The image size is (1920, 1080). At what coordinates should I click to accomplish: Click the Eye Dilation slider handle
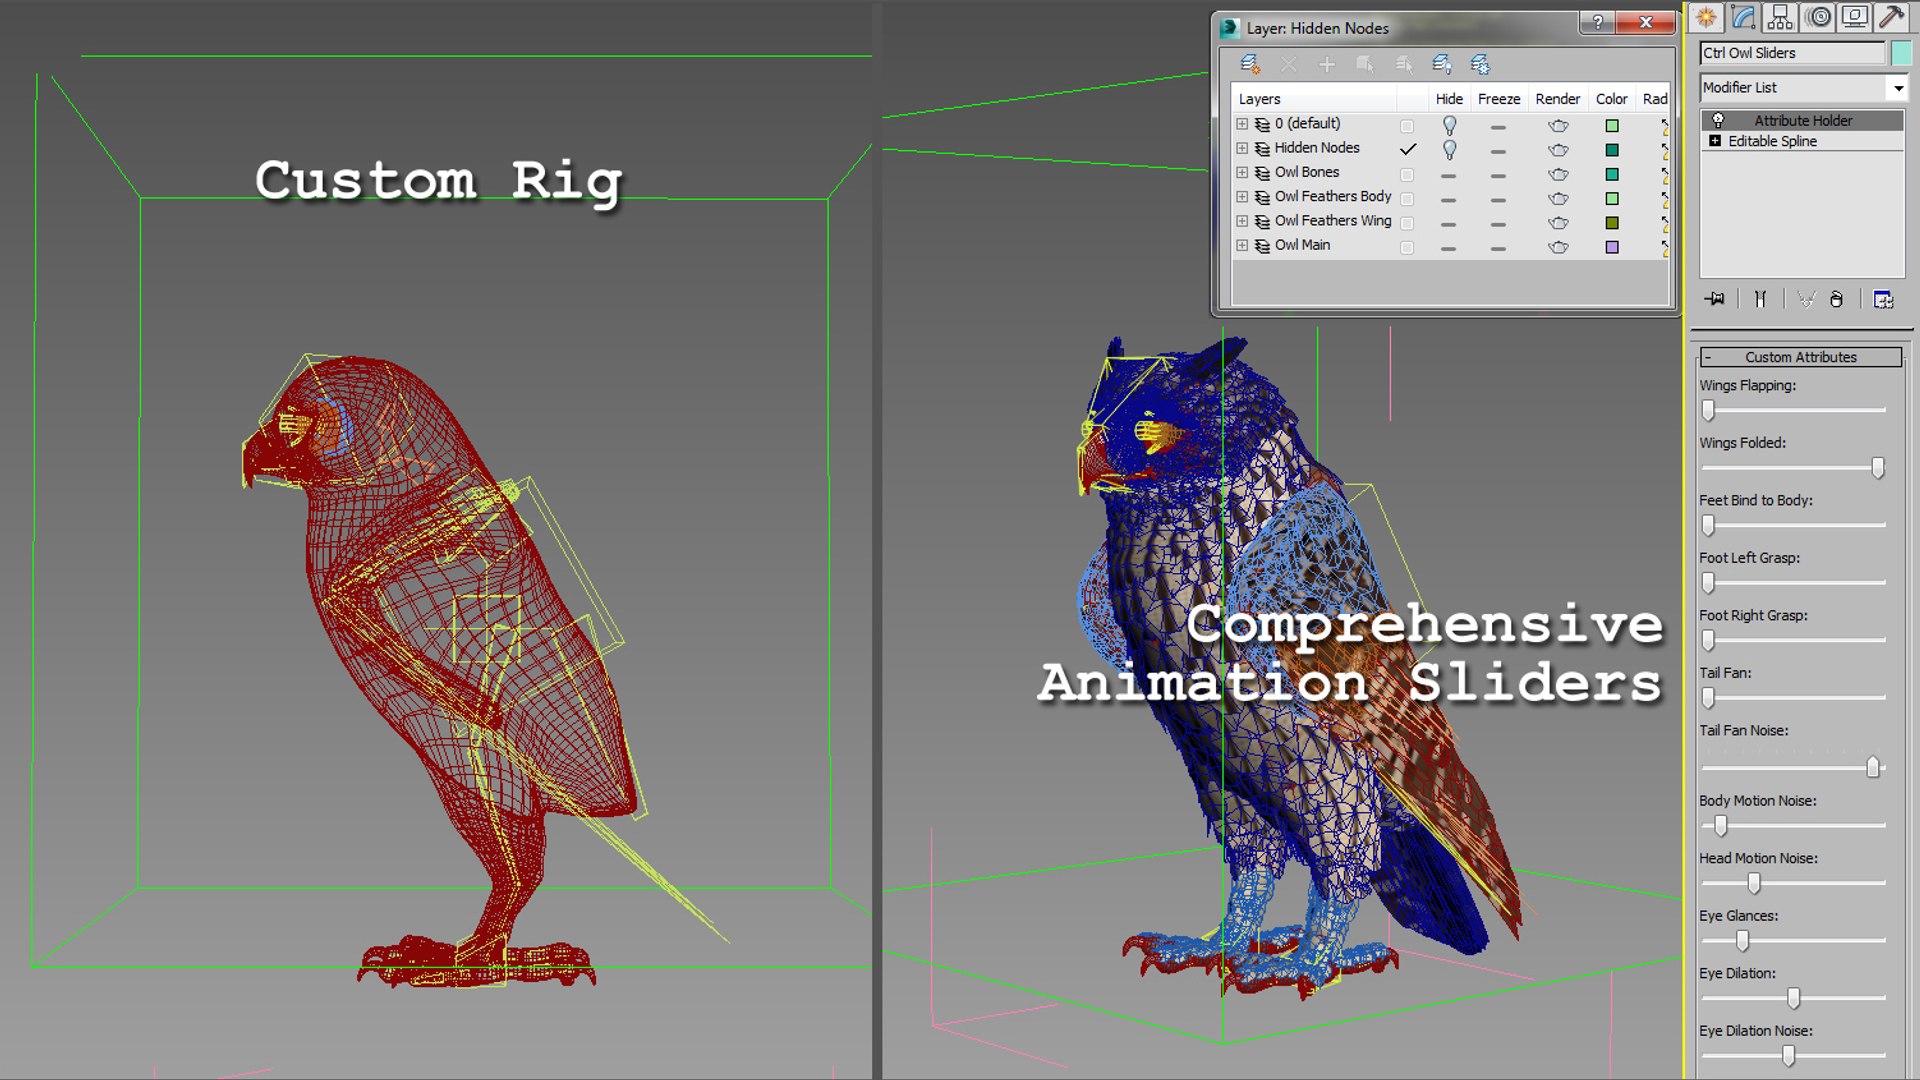(x=1794, y=998)
